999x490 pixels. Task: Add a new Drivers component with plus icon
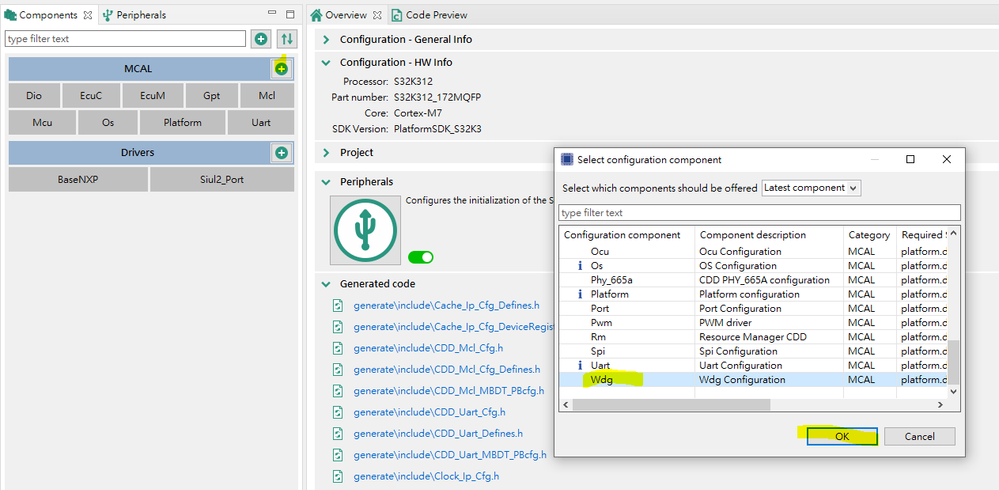point(282,153)
